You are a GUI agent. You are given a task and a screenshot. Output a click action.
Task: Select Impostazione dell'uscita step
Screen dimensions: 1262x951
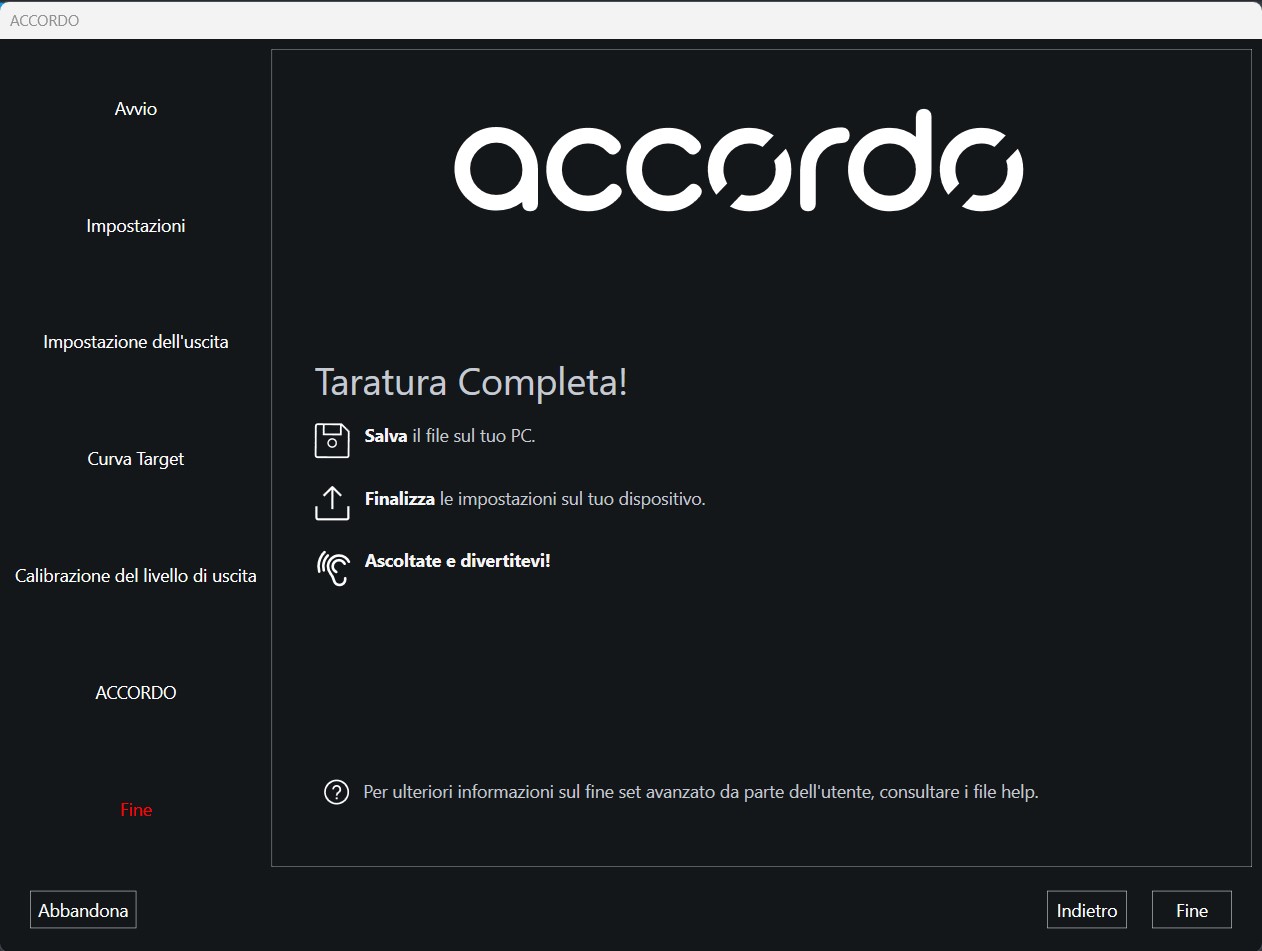[136, 342]
